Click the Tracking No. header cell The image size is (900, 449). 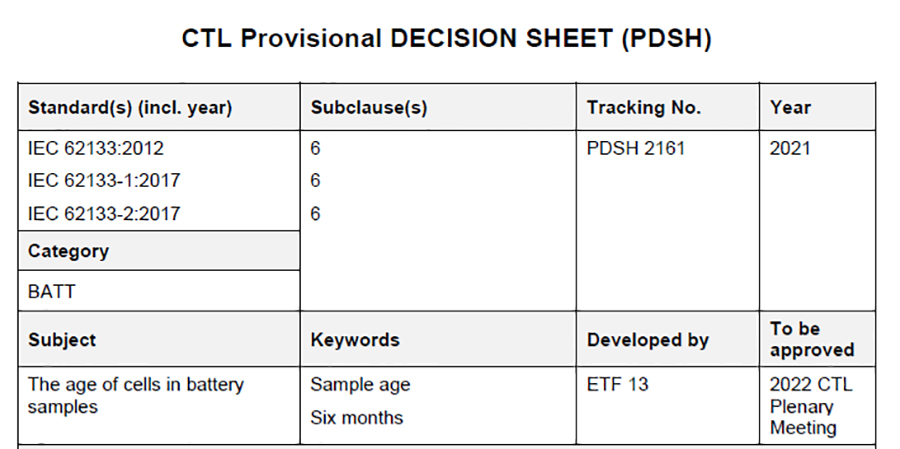[644, 108]
